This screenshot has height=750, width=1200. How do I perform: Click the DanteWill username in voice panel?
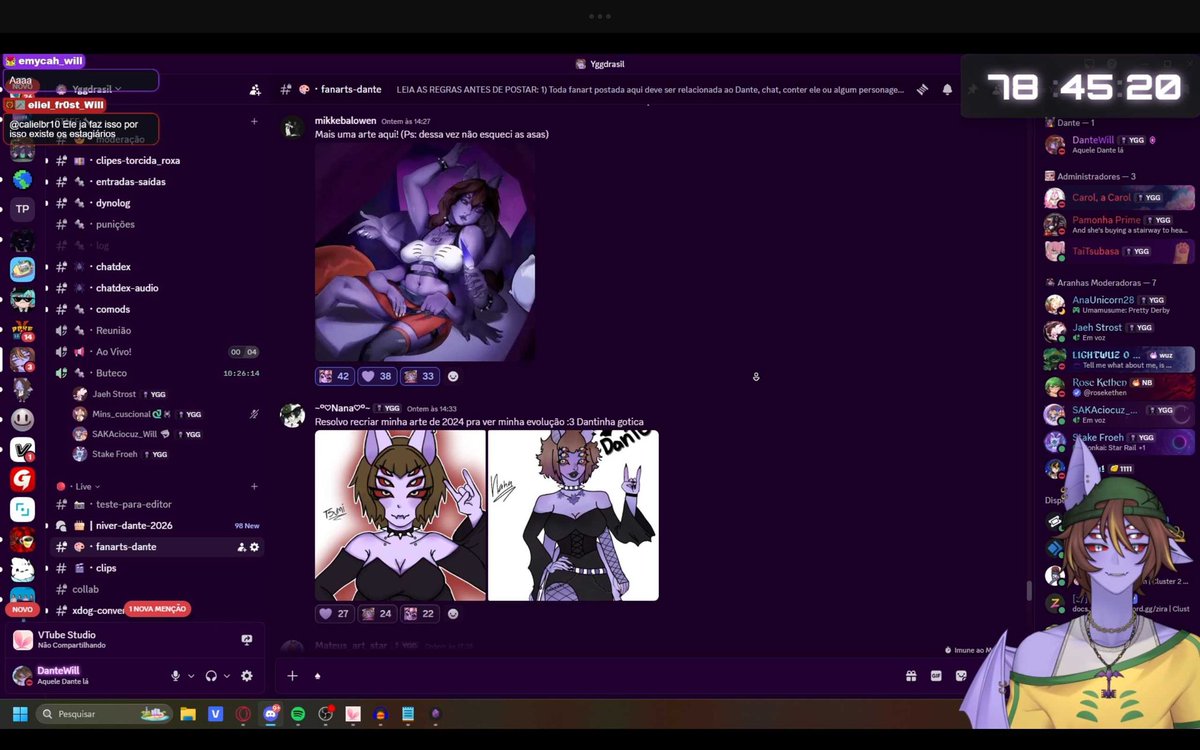(x=57, y=671)
